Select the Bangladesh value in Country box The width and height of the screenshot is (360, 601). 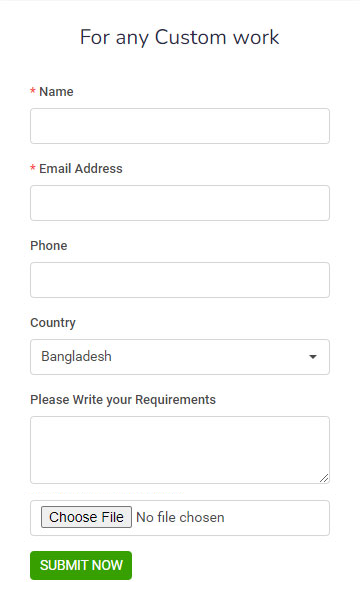click(76, 356)
